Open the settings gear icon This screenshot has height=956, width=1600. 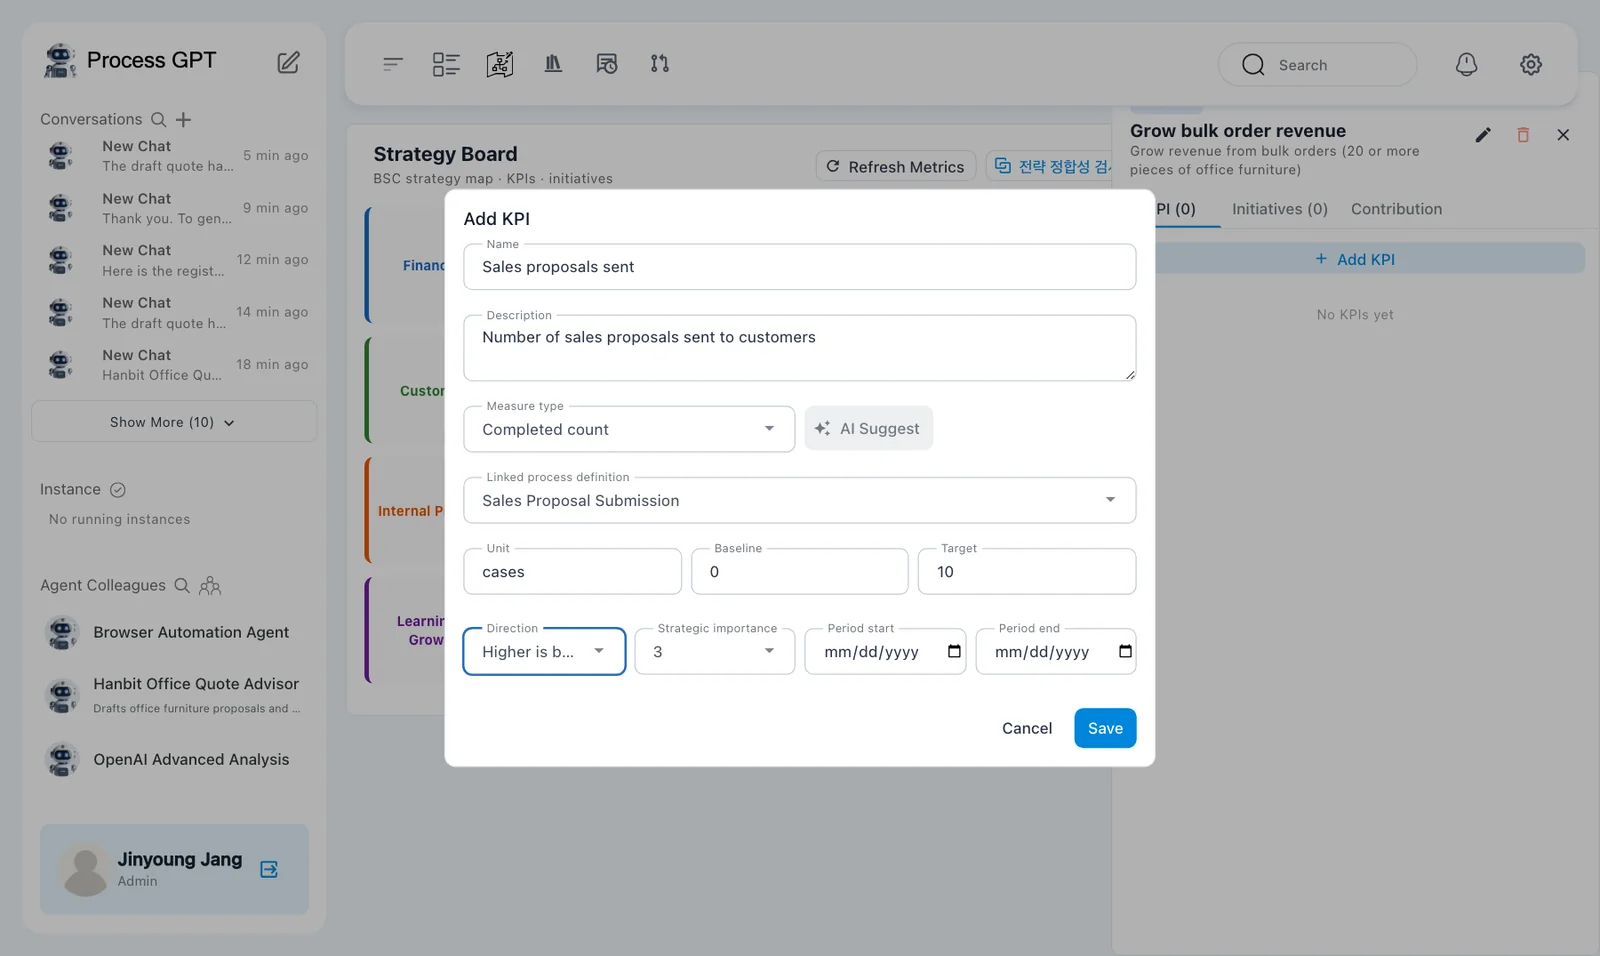click(1531, 64)
